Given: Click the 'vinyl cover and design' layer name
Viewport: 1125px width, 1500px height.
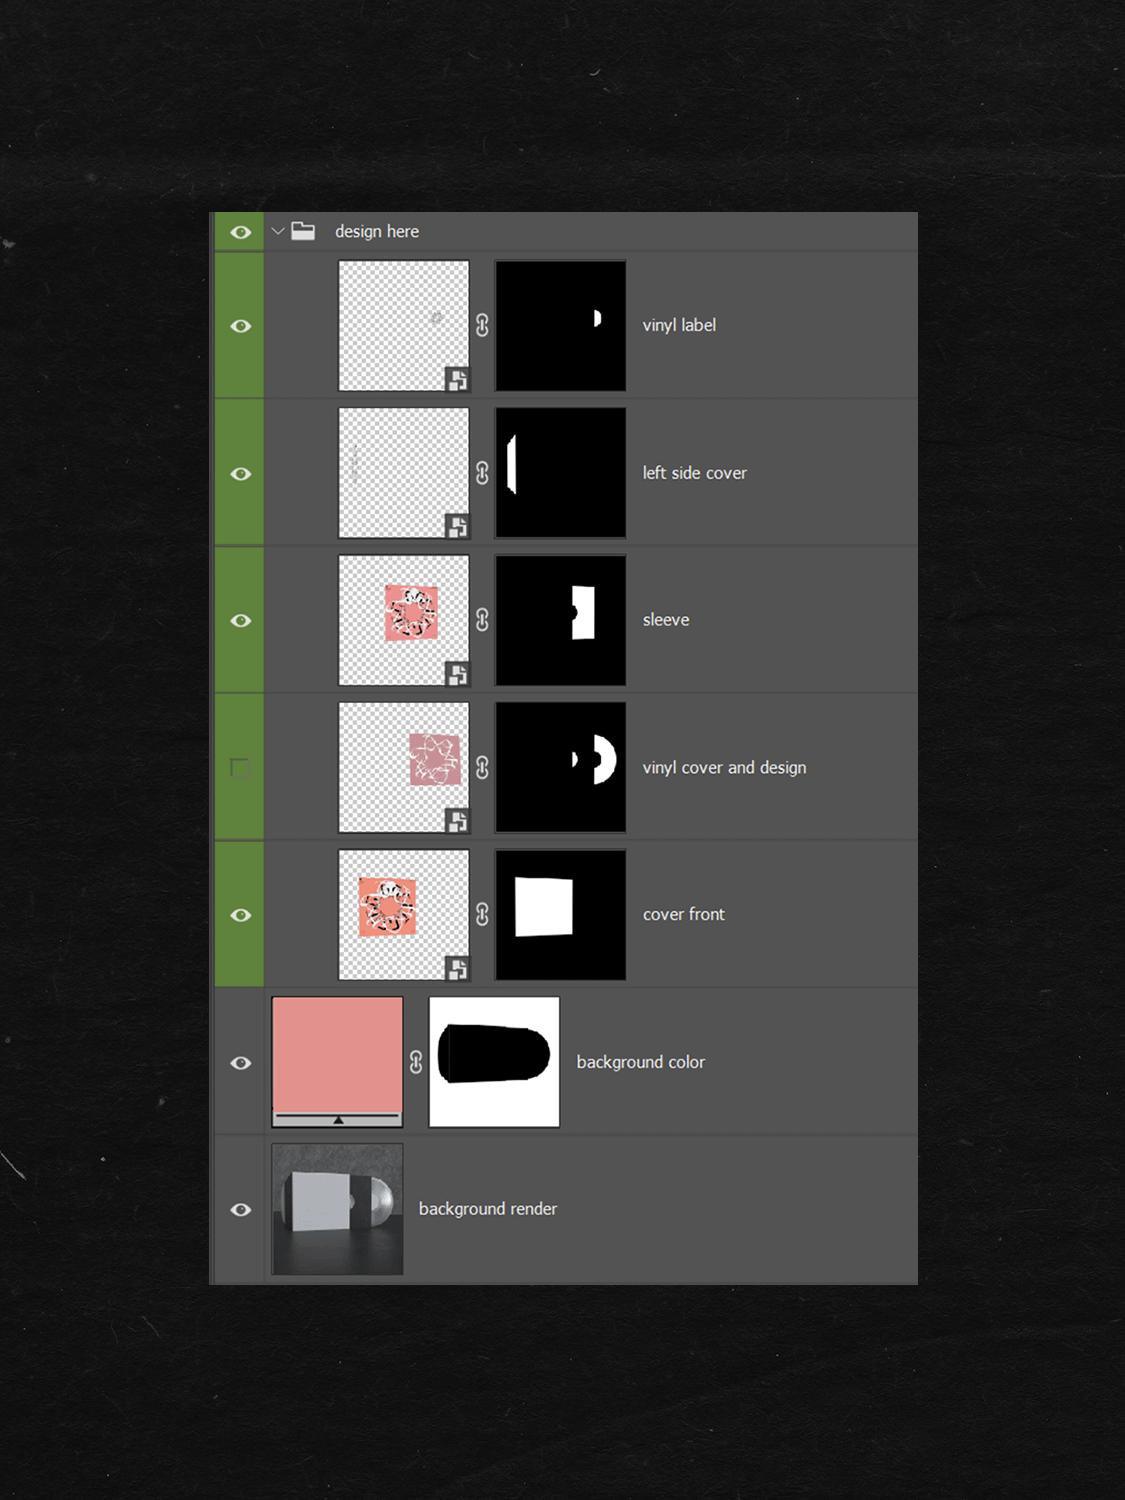Looking at the screenshot, I should (x=724, y=768).
